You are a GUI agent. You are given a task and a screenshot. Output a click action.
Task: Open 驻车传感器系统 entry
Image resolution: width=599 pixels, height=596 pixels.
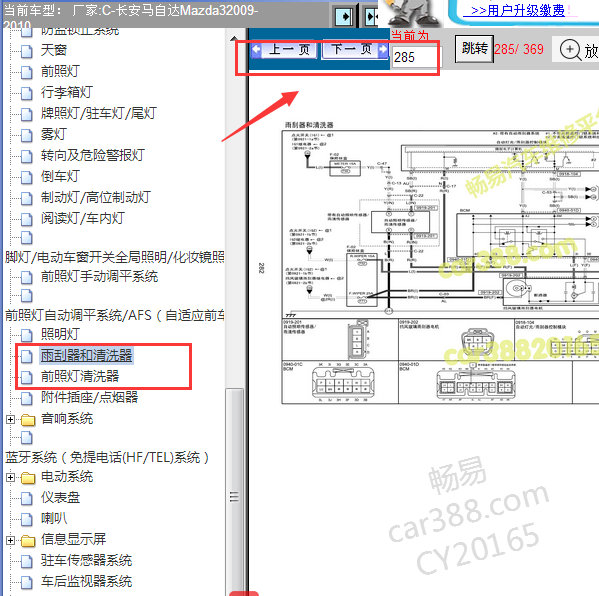click(86, 560)
